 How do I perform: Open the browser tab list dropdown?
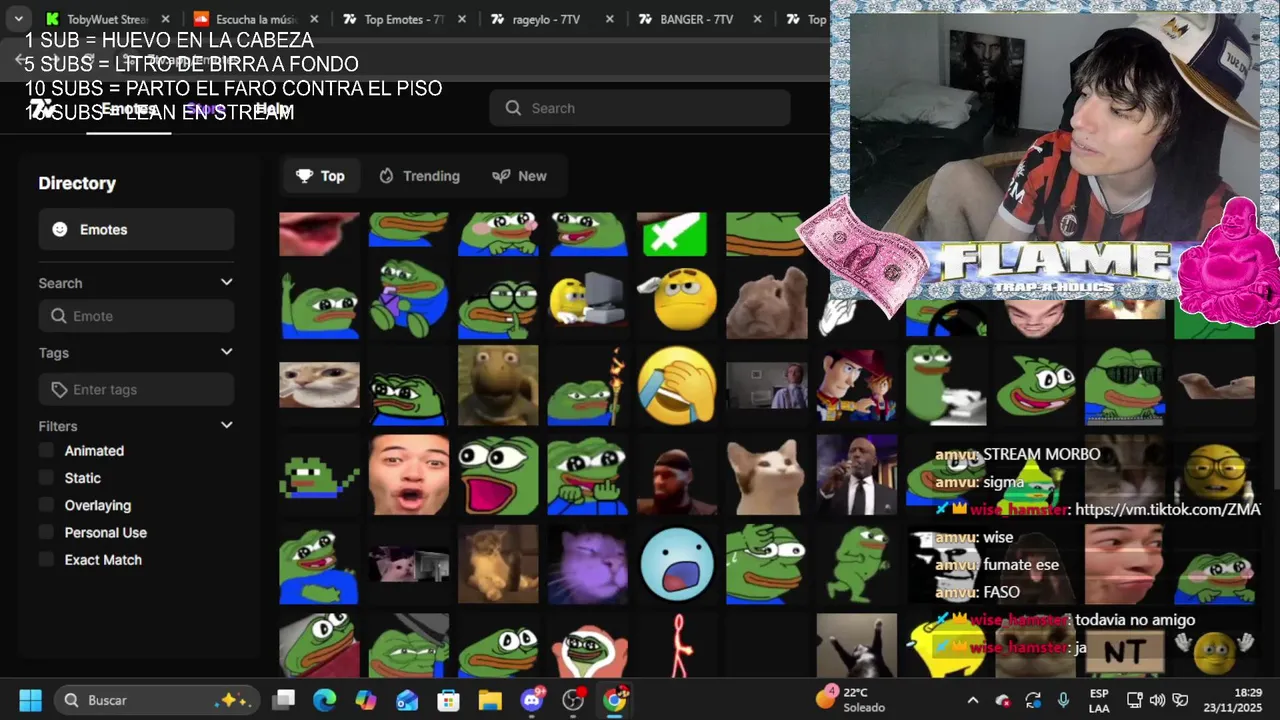(18, 19)
